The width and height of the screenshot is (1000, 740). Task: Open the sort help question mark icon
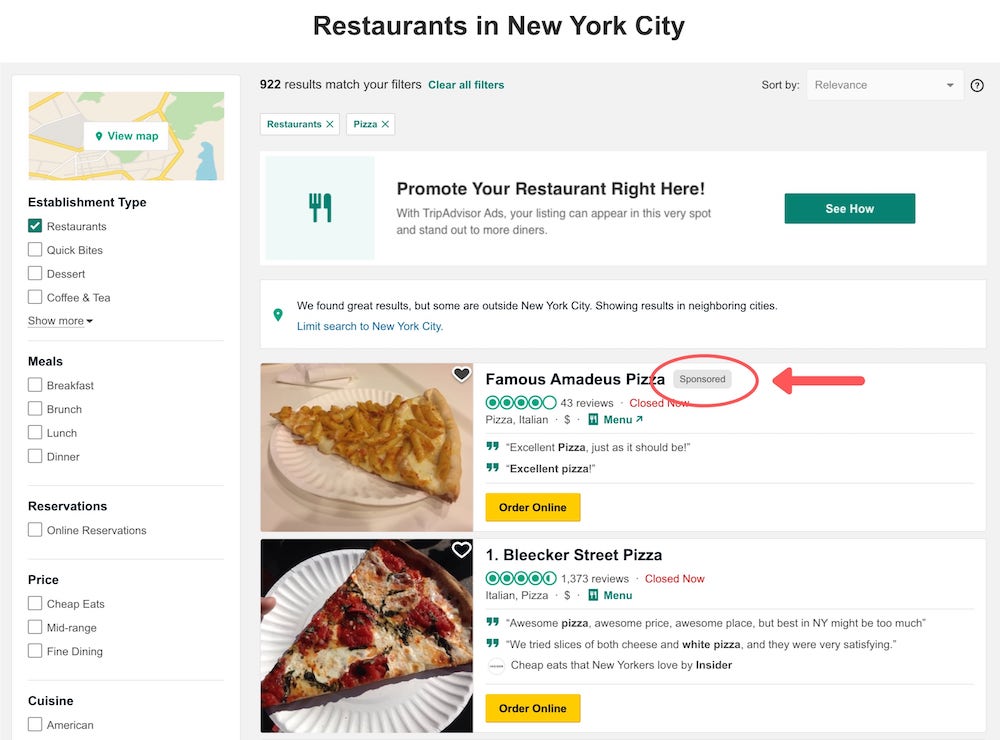coord(976,85)
